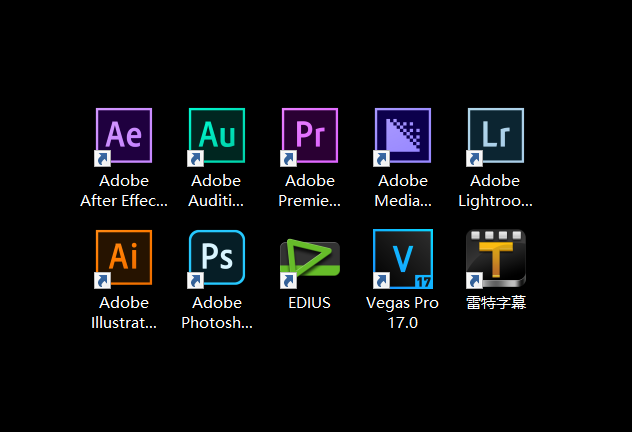Click the "Adobe Lightroo..." label text

coord(495,191)
